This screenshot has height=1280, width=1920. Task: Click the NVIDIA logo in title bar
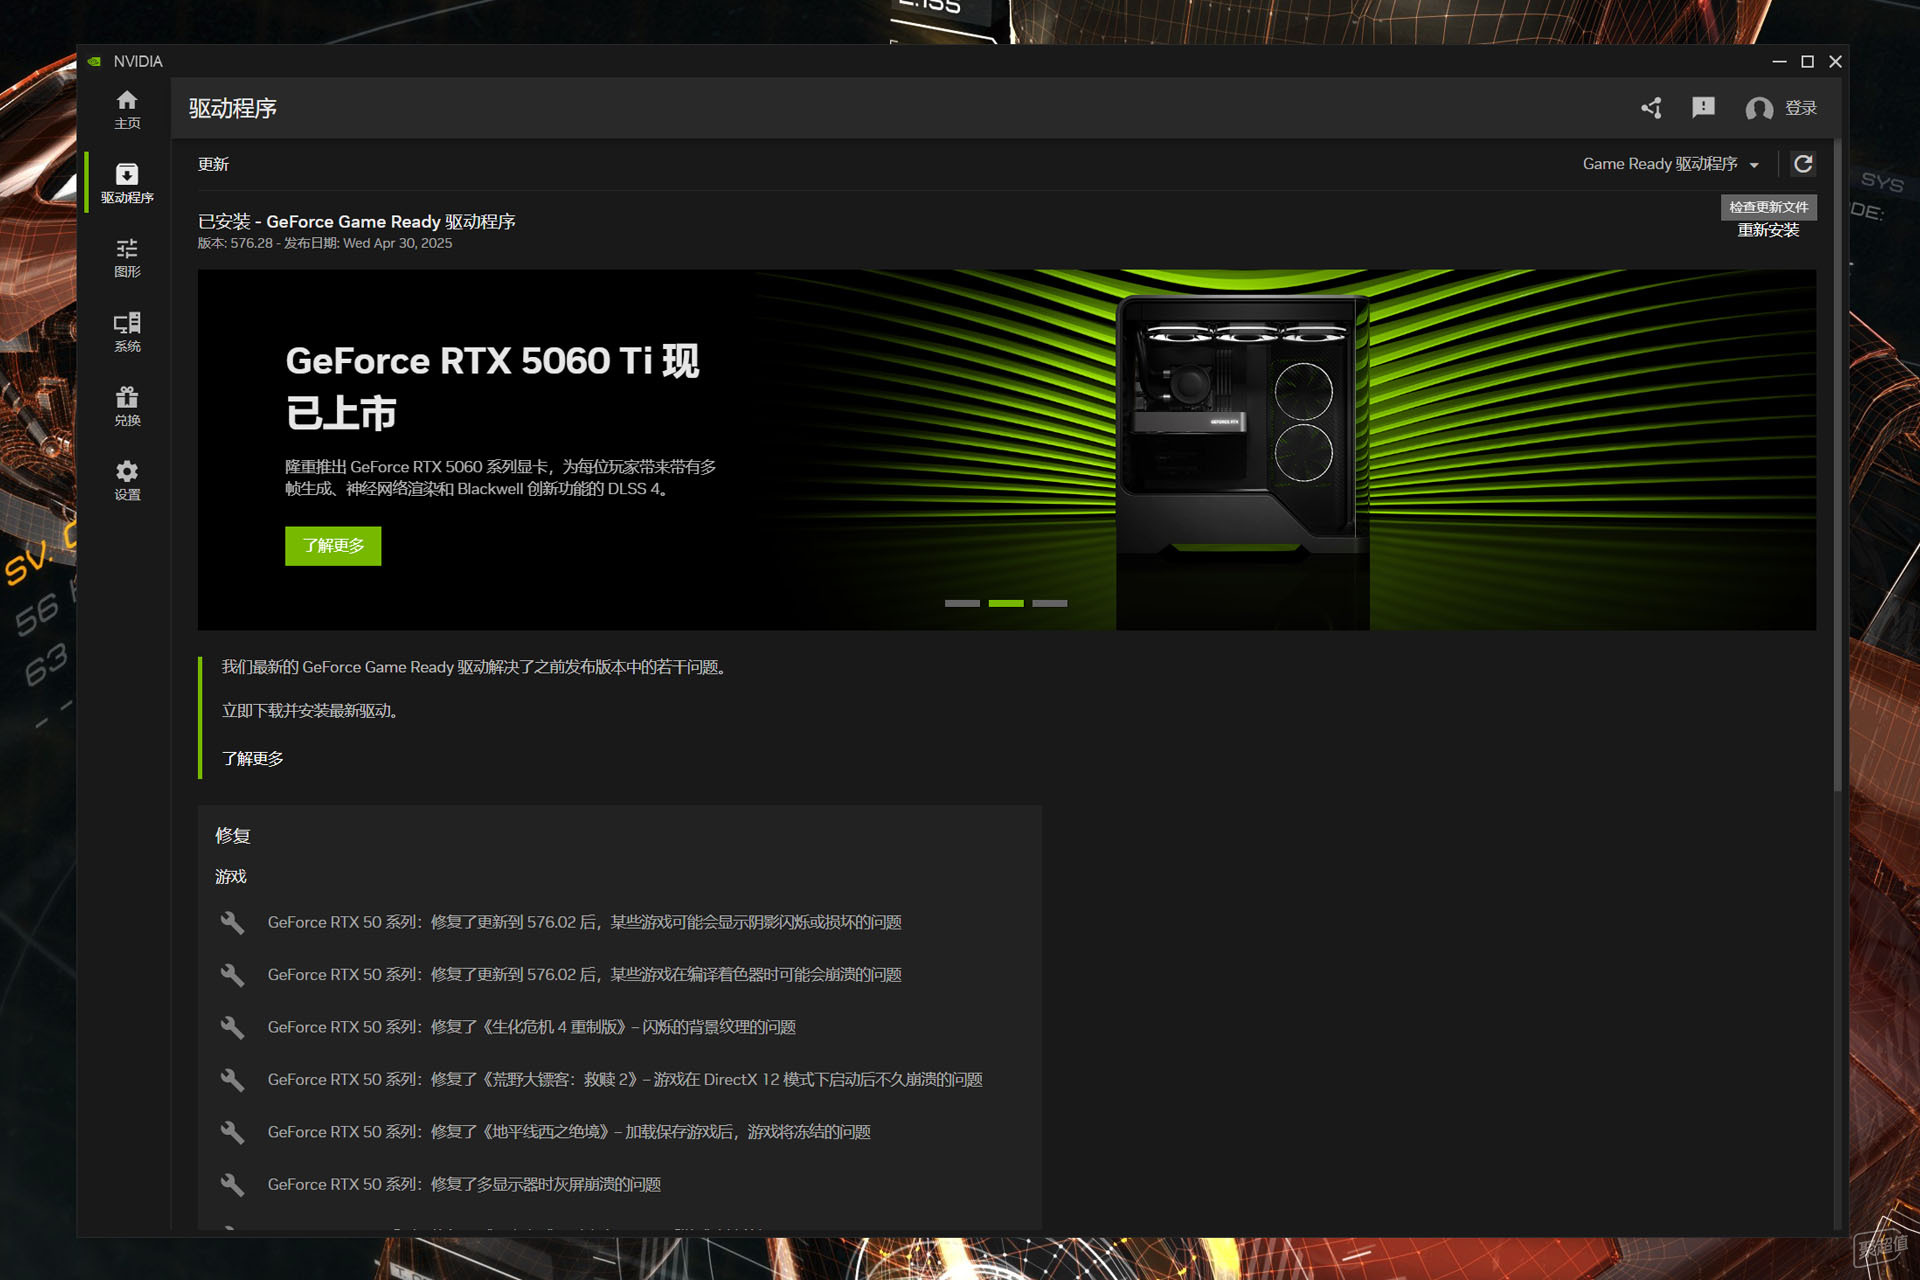94,61
